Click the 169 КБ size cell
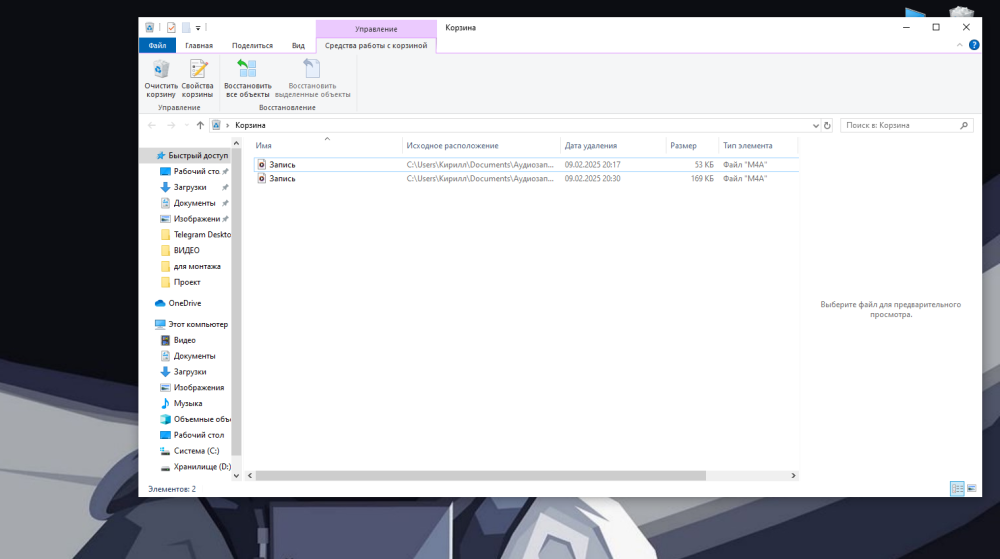This screenshot has width=1000, height=559. [x=702, y=178]
